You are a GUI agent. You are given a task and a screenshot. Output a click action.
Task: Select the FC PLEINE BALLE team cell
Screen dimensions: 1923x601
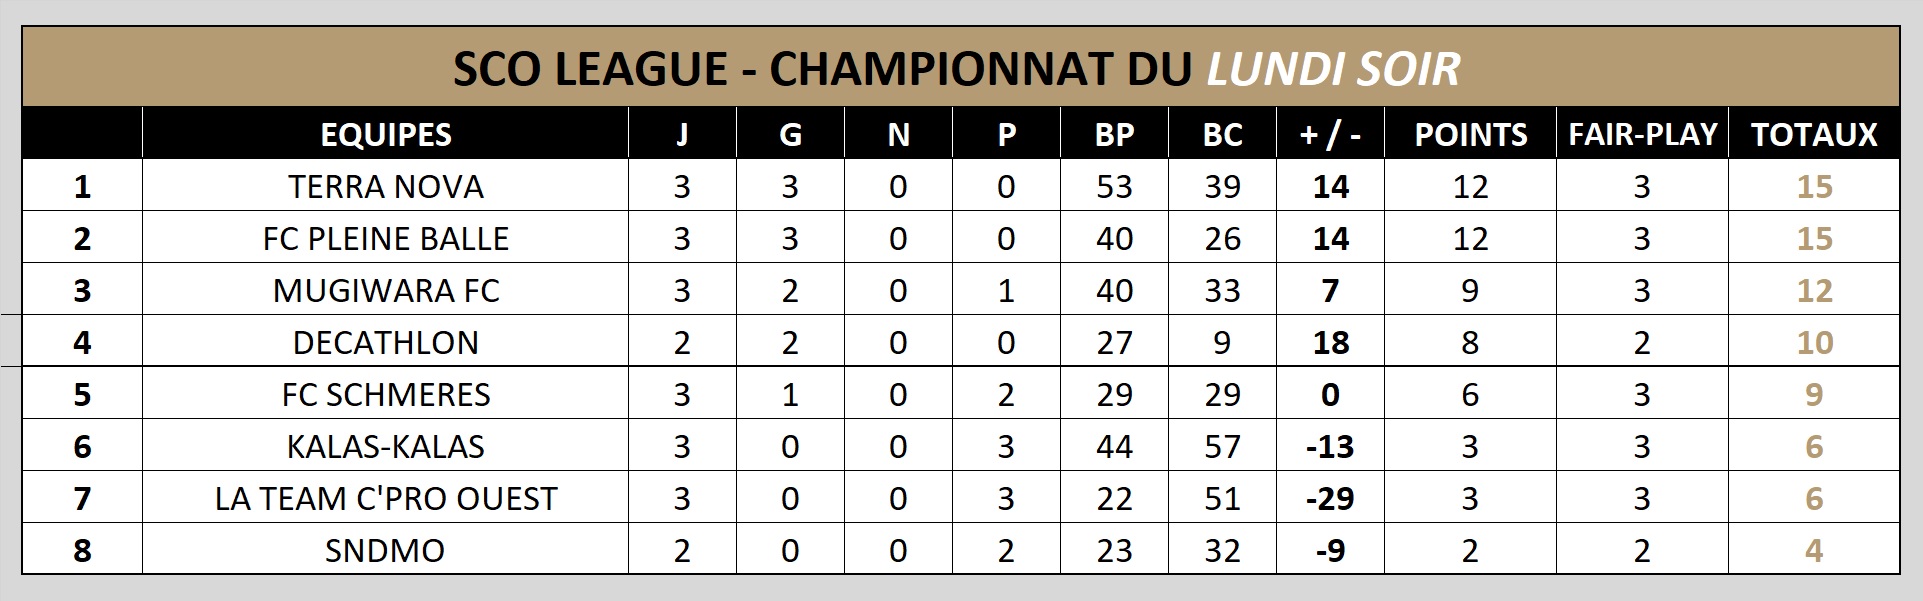pos(385,239)
